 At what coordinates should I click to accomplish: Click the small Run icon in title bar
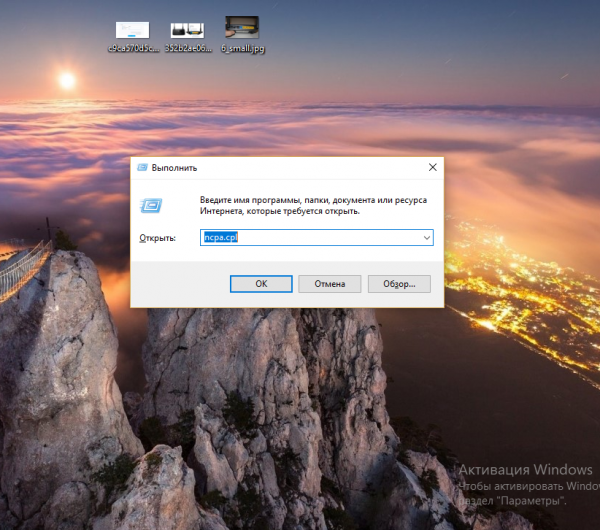[142, 168]
